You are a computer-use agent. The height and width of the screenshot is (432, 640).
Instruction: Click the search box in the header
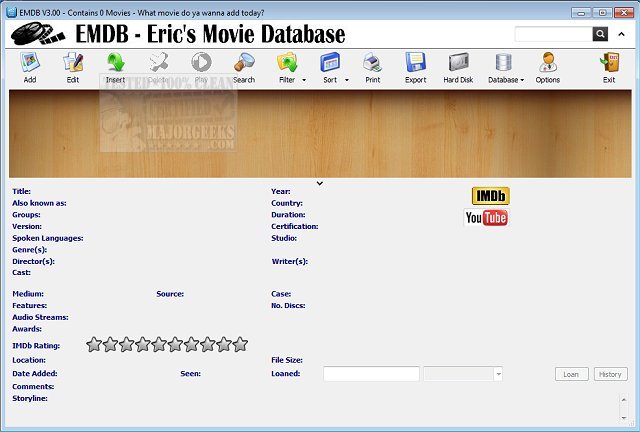click(553, 34)
